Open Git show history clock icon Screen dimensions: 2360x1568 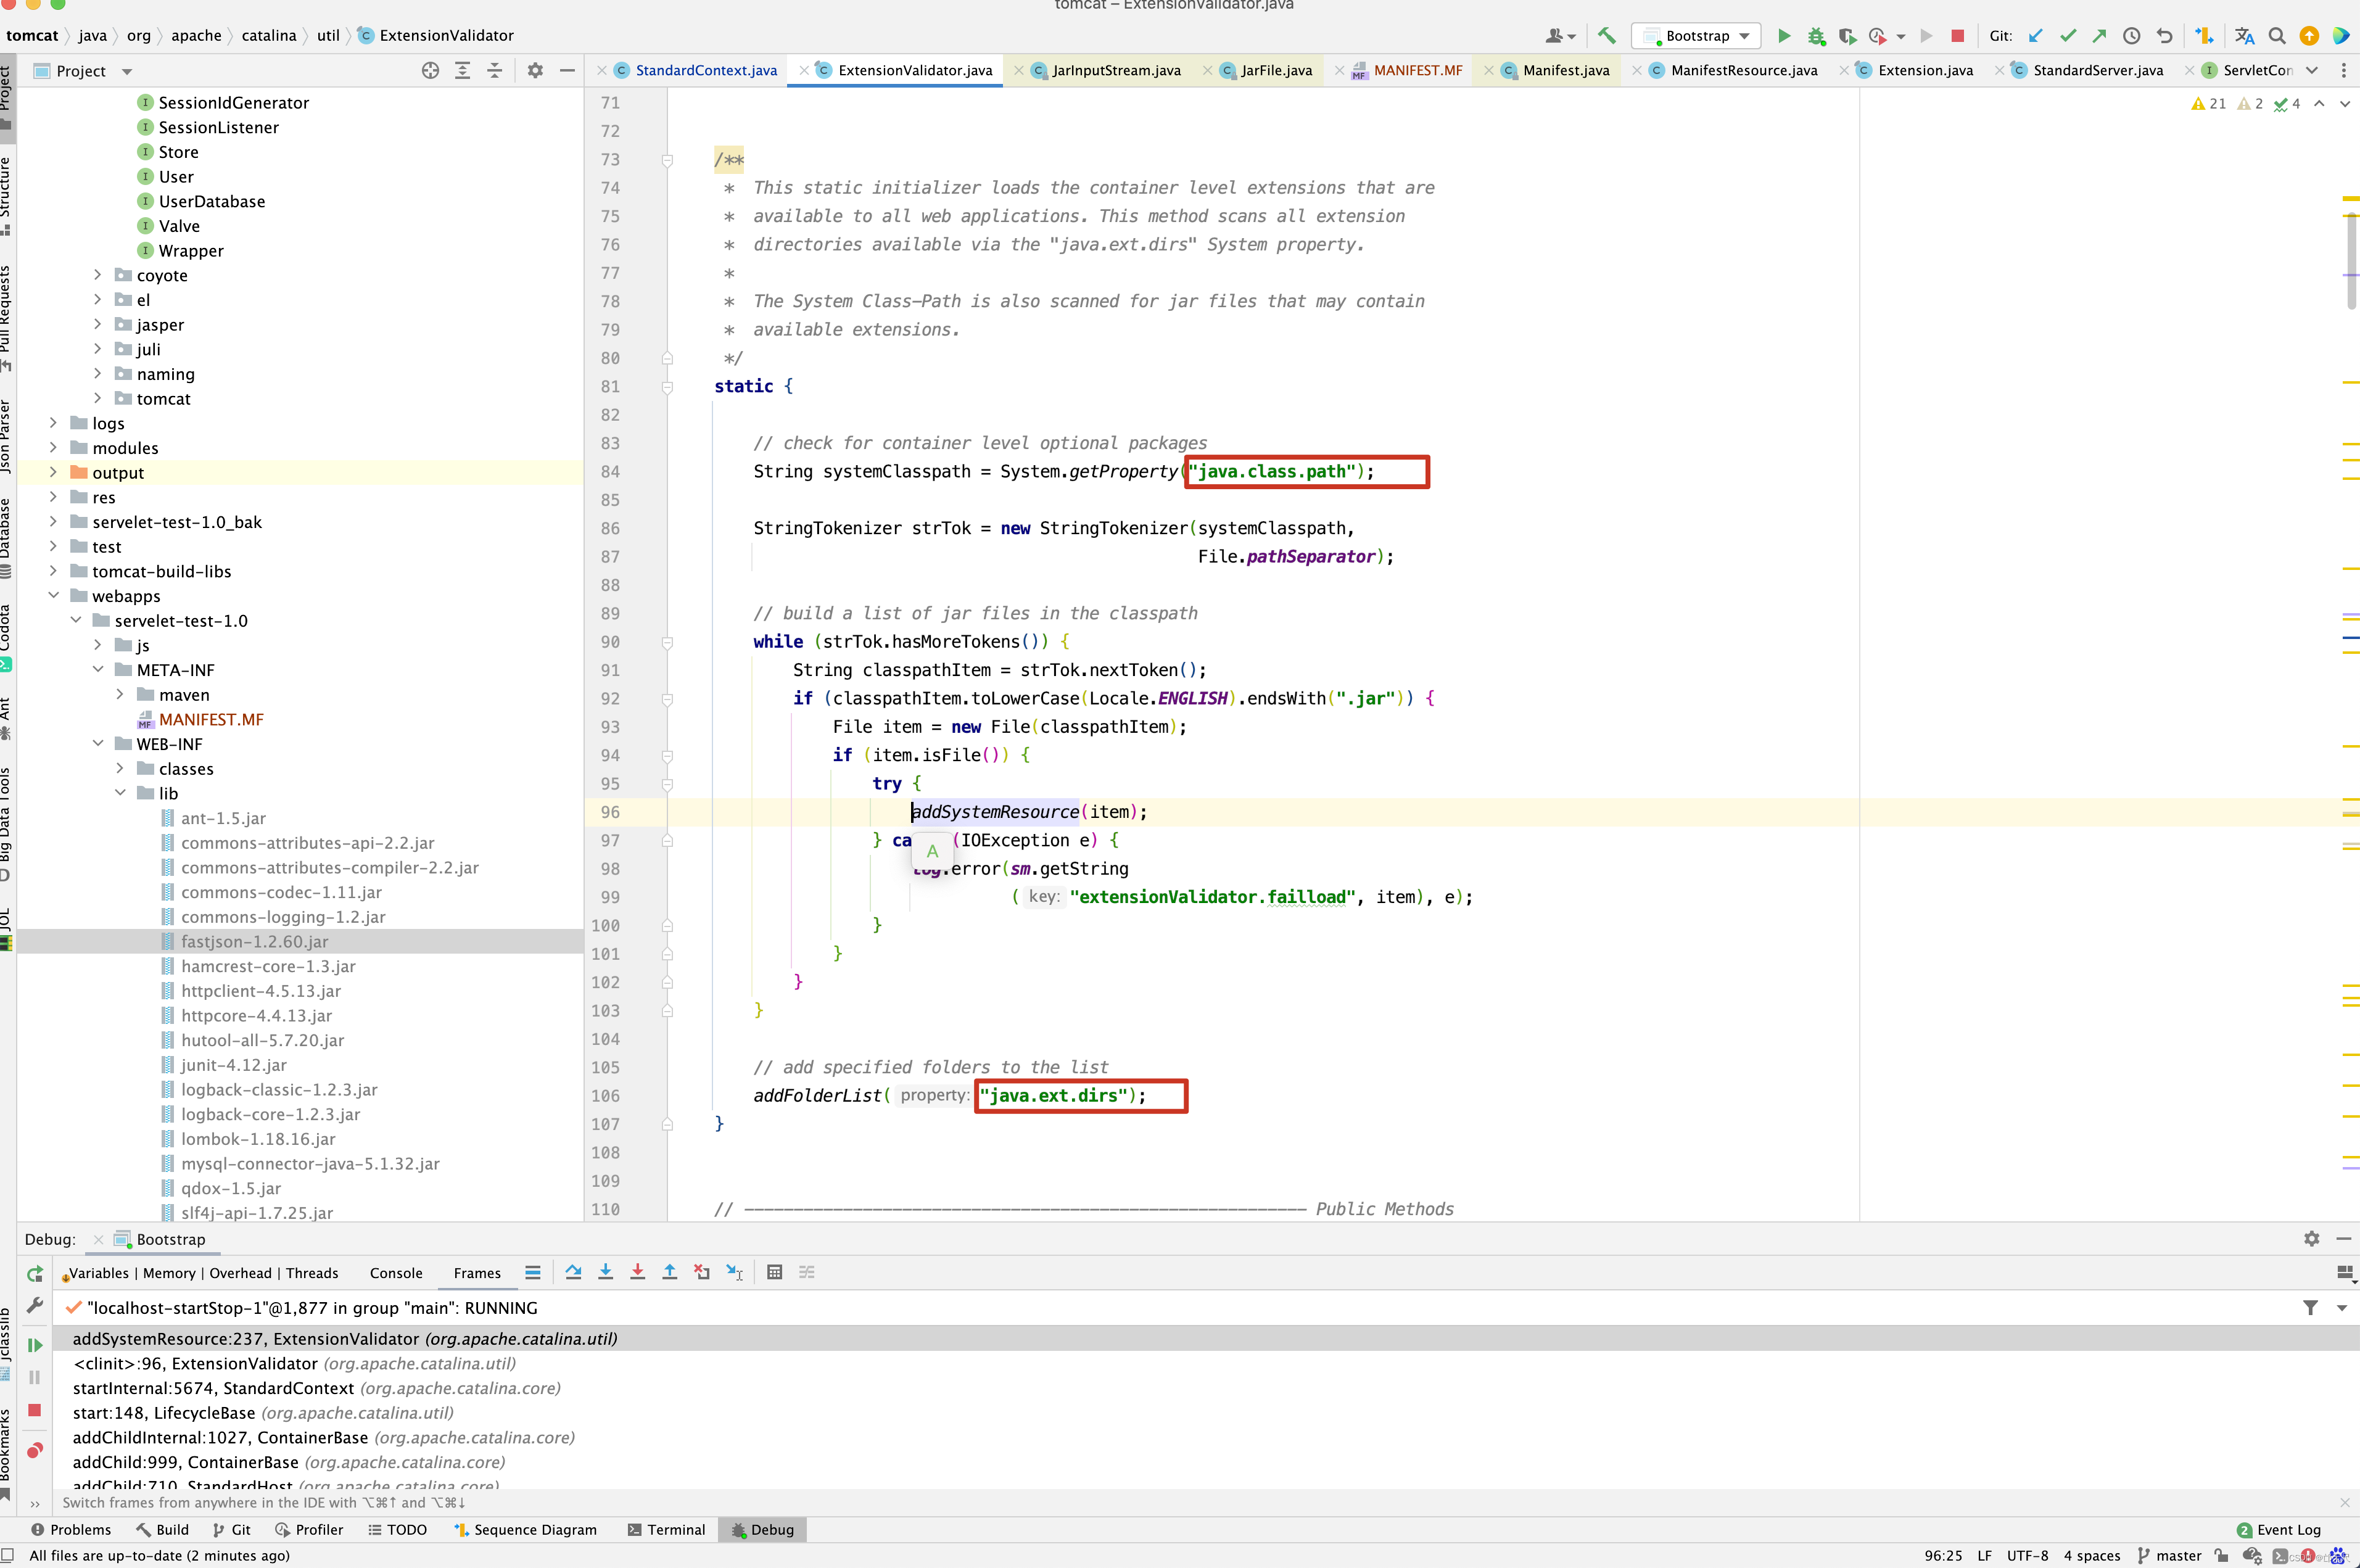[2132, 36]
